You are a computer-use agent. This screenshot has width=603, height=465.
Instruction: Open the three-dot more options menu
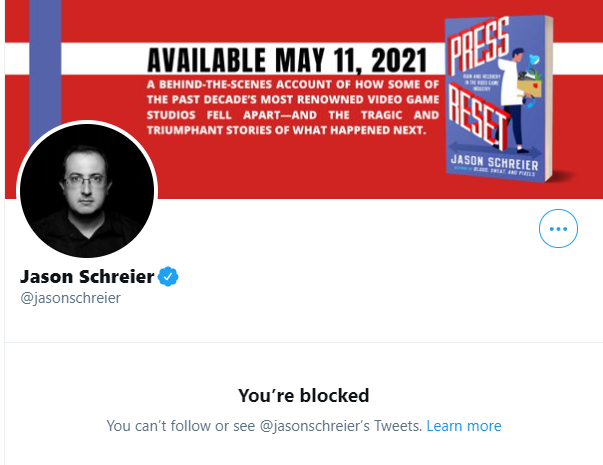(x=558, y=229)
